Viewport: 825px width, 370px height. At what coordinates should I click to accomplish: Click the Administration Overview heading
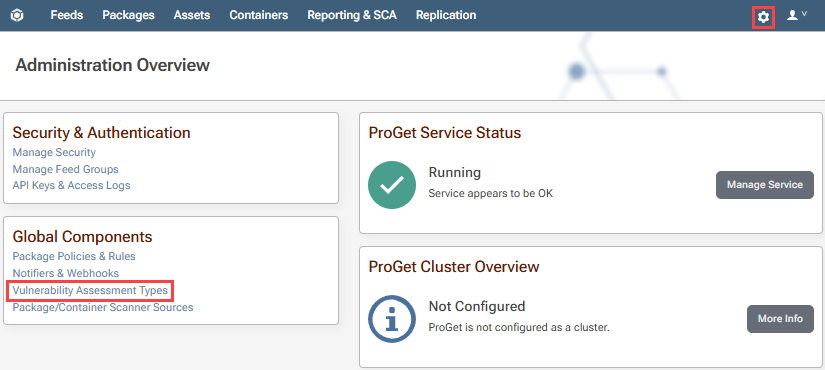click(x=113, y=65)
